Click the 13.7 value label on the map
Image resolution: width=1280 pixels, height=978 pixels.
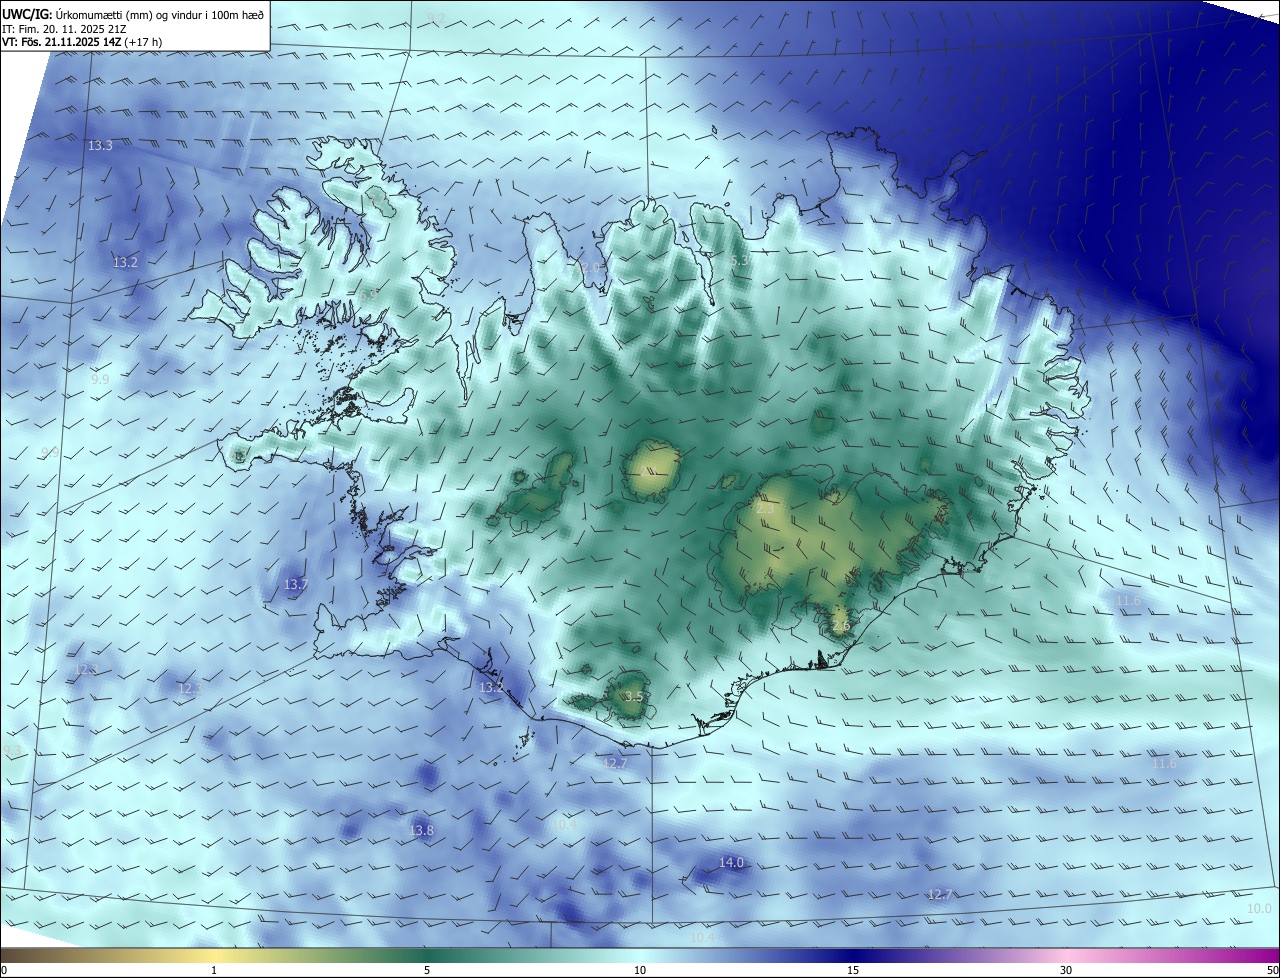tap(296, 584)
